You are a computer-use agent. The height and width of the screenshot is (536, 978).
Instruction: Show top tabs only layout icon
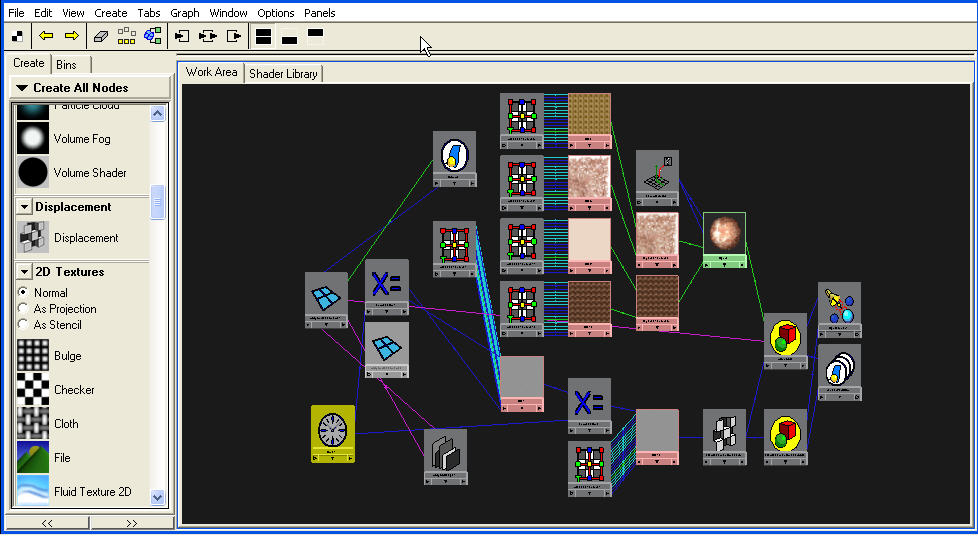(316, 35)
